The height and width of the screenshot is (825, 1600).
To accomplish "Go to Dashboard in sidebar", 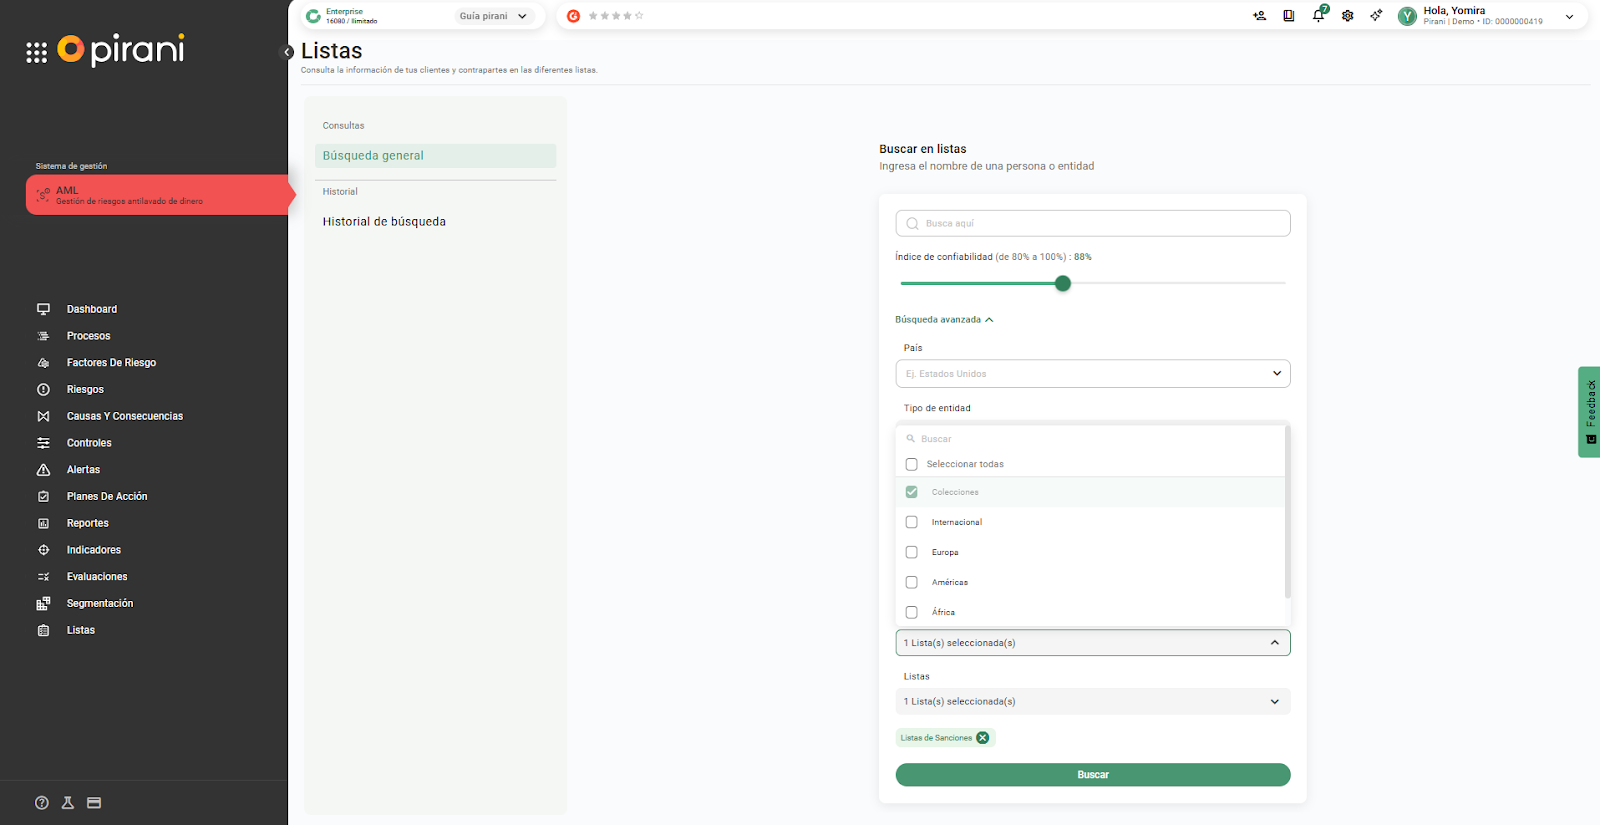I will 91,309.
